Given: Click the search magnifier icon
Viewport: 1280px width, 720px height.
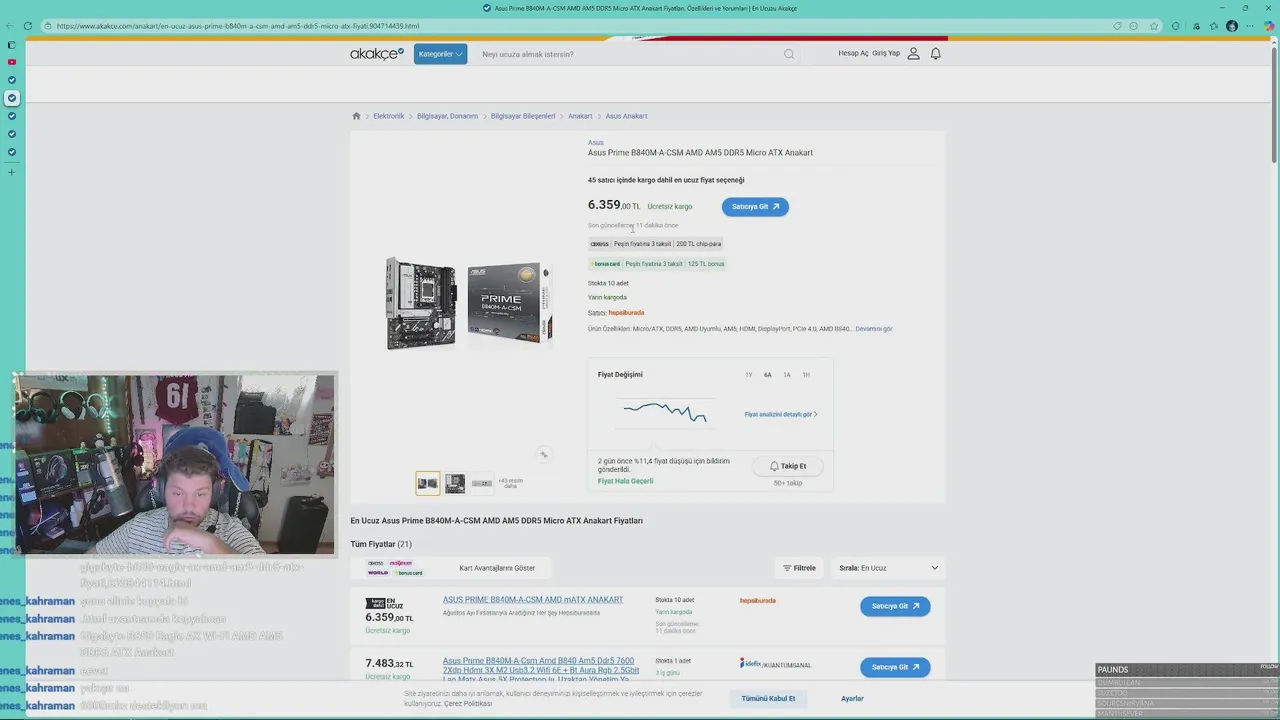Looking at the screenshot, I should pyautogui.click(x=789, y=54).
